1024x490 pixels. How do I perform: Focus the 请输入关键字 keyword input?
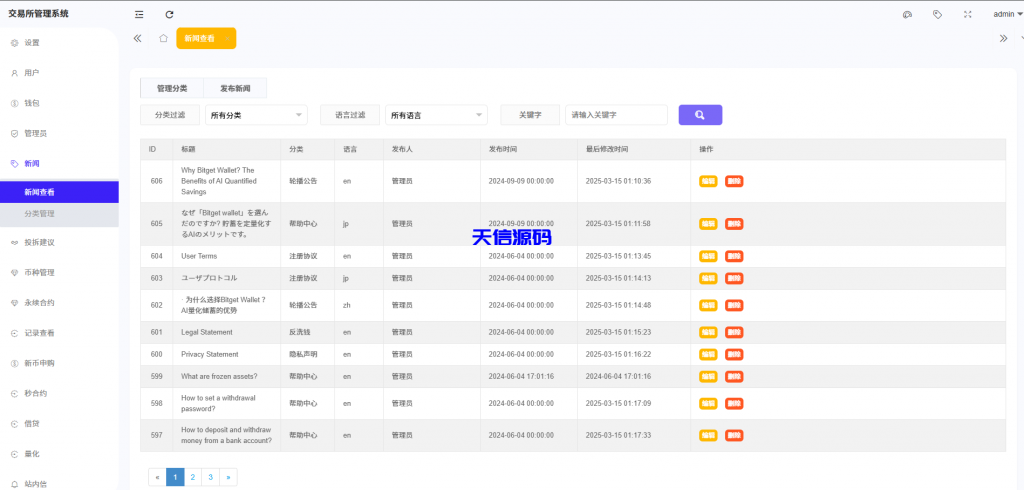point(616,115)
